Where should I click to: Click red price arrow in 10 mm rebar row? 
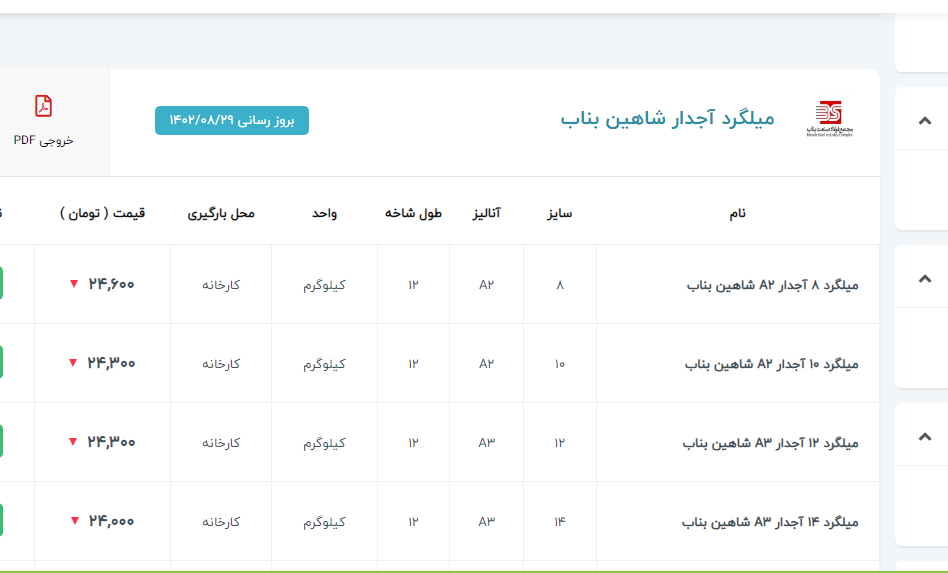(73, 363)
